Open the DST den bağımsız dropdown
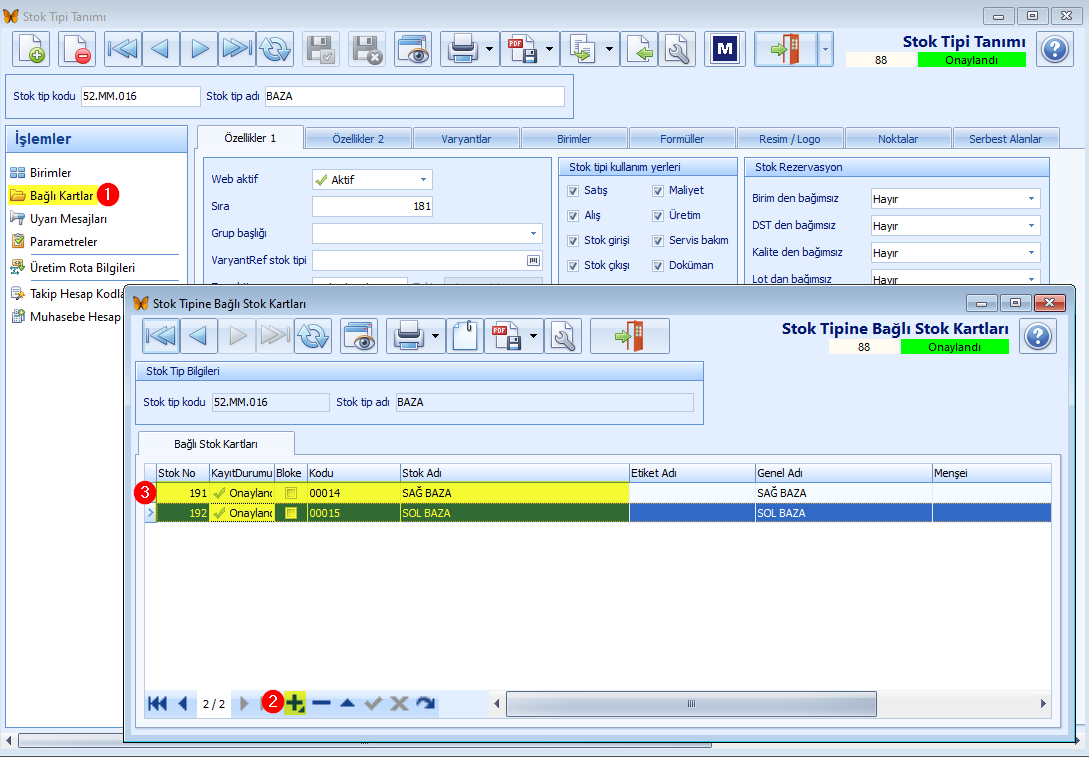This screenshot has height=757, width=1089. click(1031, 226)
